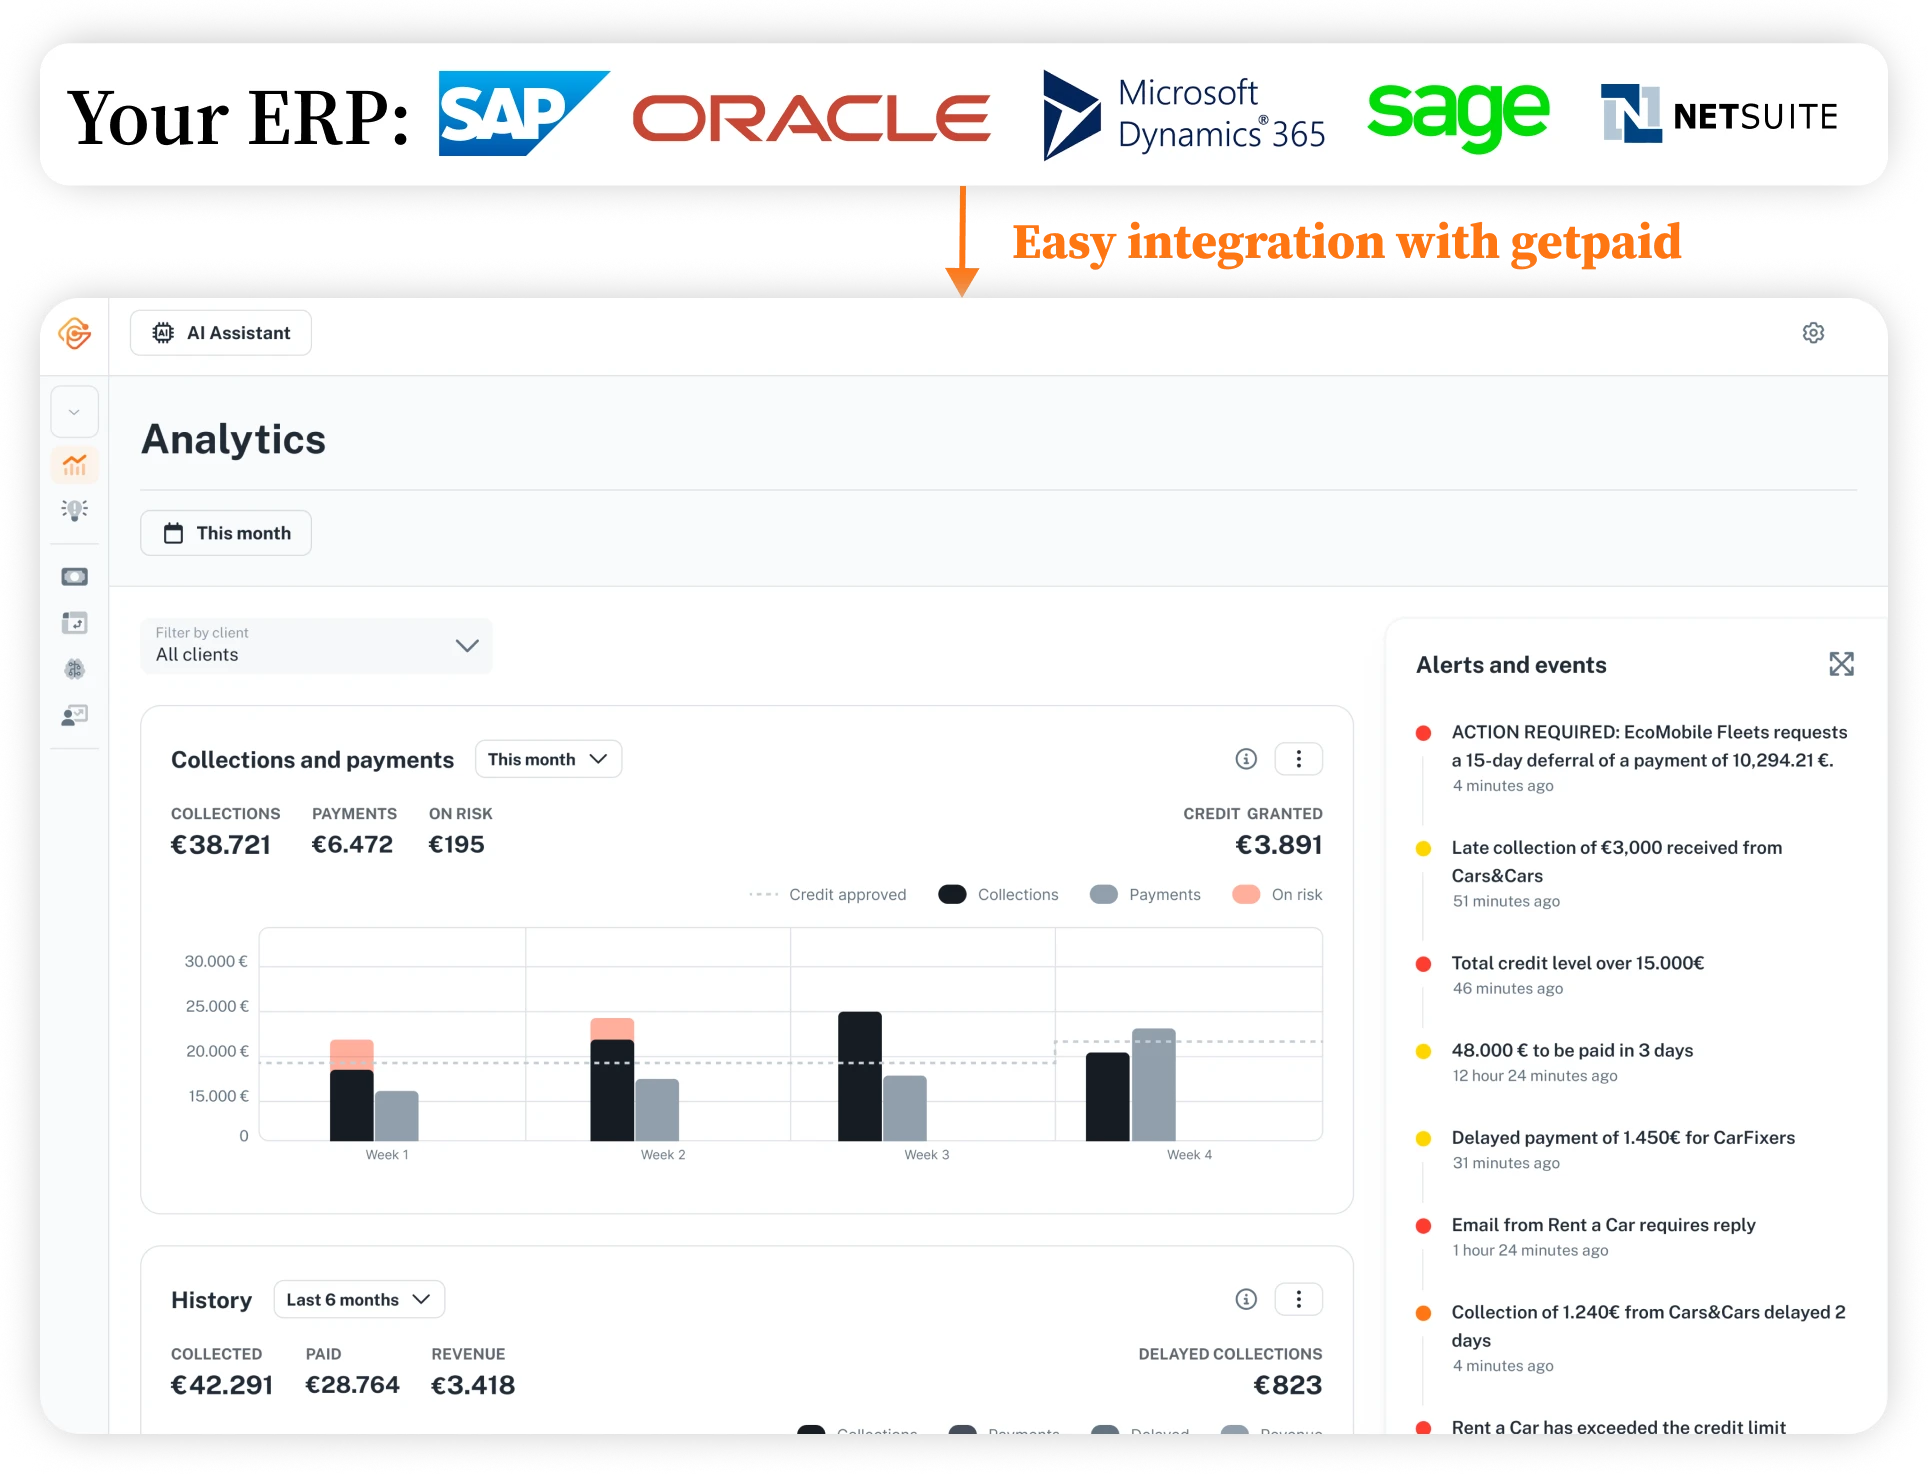Click the €3.418 revenue value
This screenshot has height=1474, width=1928.
473,1385
